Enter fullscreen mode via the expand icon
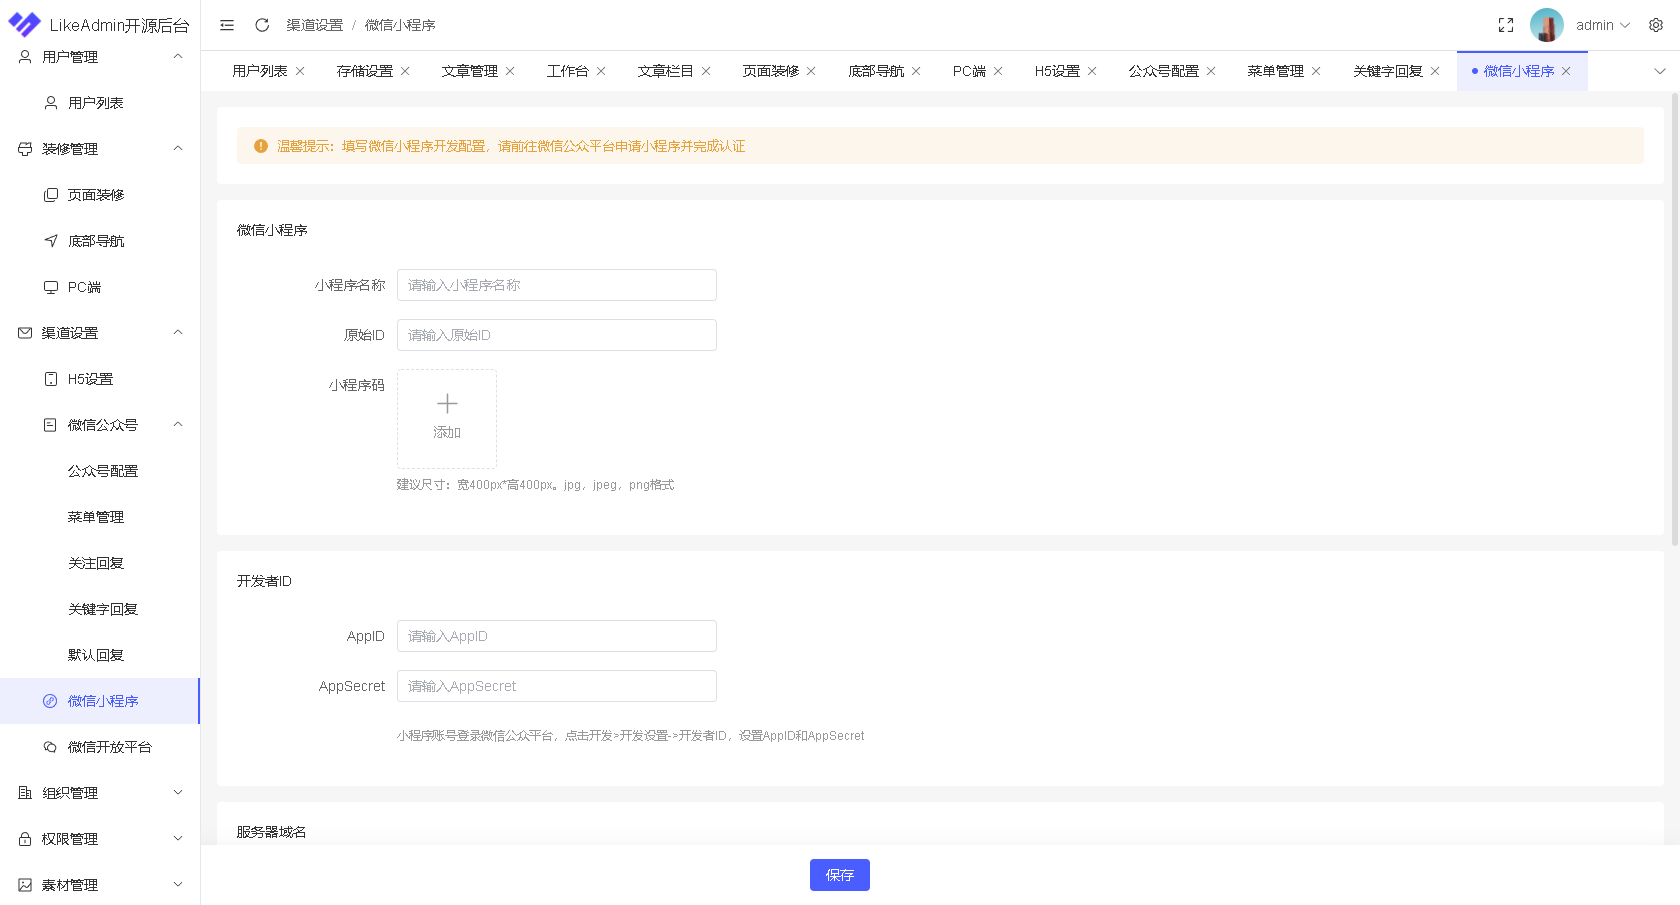The image size is (1680, 905). click(x=1506, y=25)
